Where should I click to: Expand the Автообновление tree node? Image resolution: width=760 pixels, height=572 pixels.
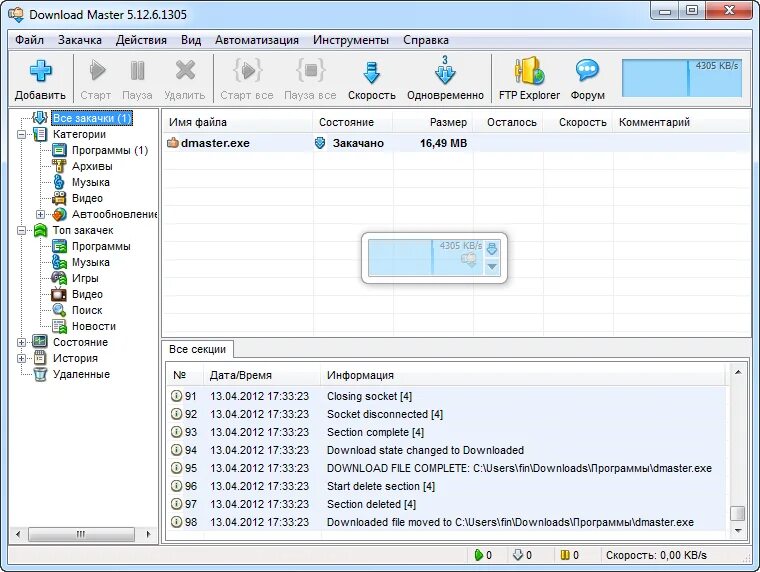point(40,214)
